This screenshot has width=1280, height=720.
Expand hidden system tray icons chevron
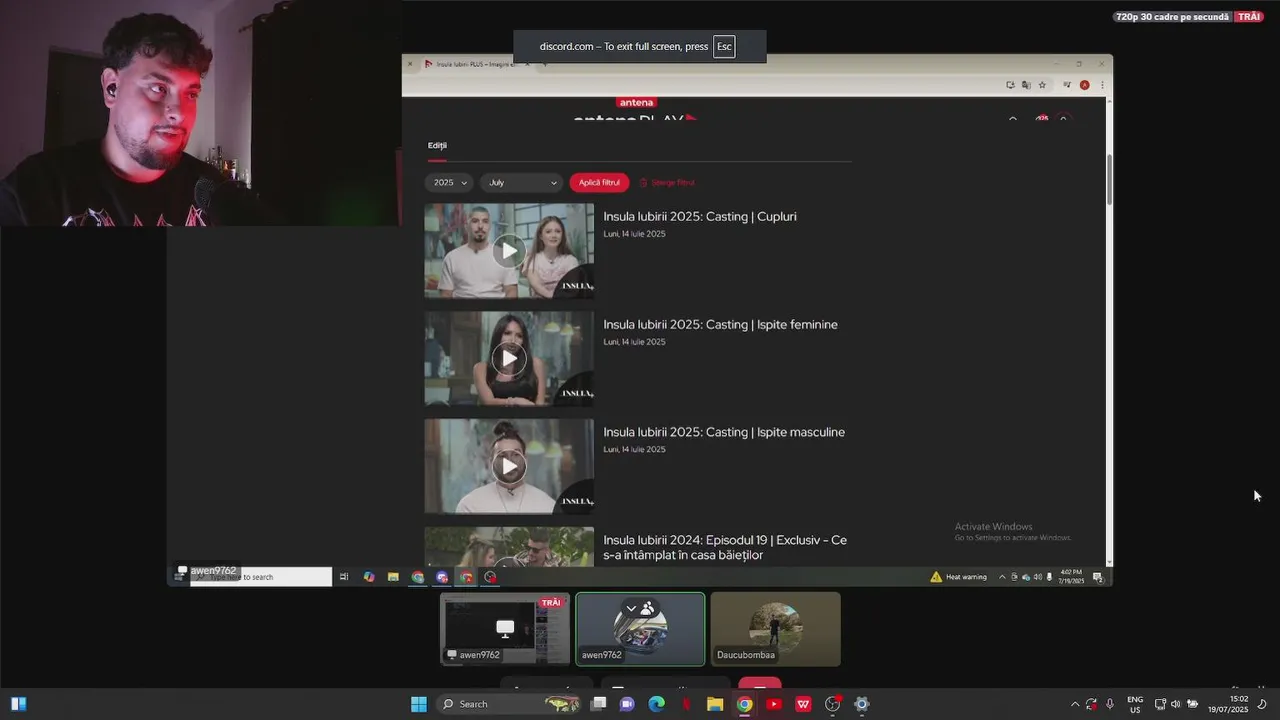pos(1075,704)
